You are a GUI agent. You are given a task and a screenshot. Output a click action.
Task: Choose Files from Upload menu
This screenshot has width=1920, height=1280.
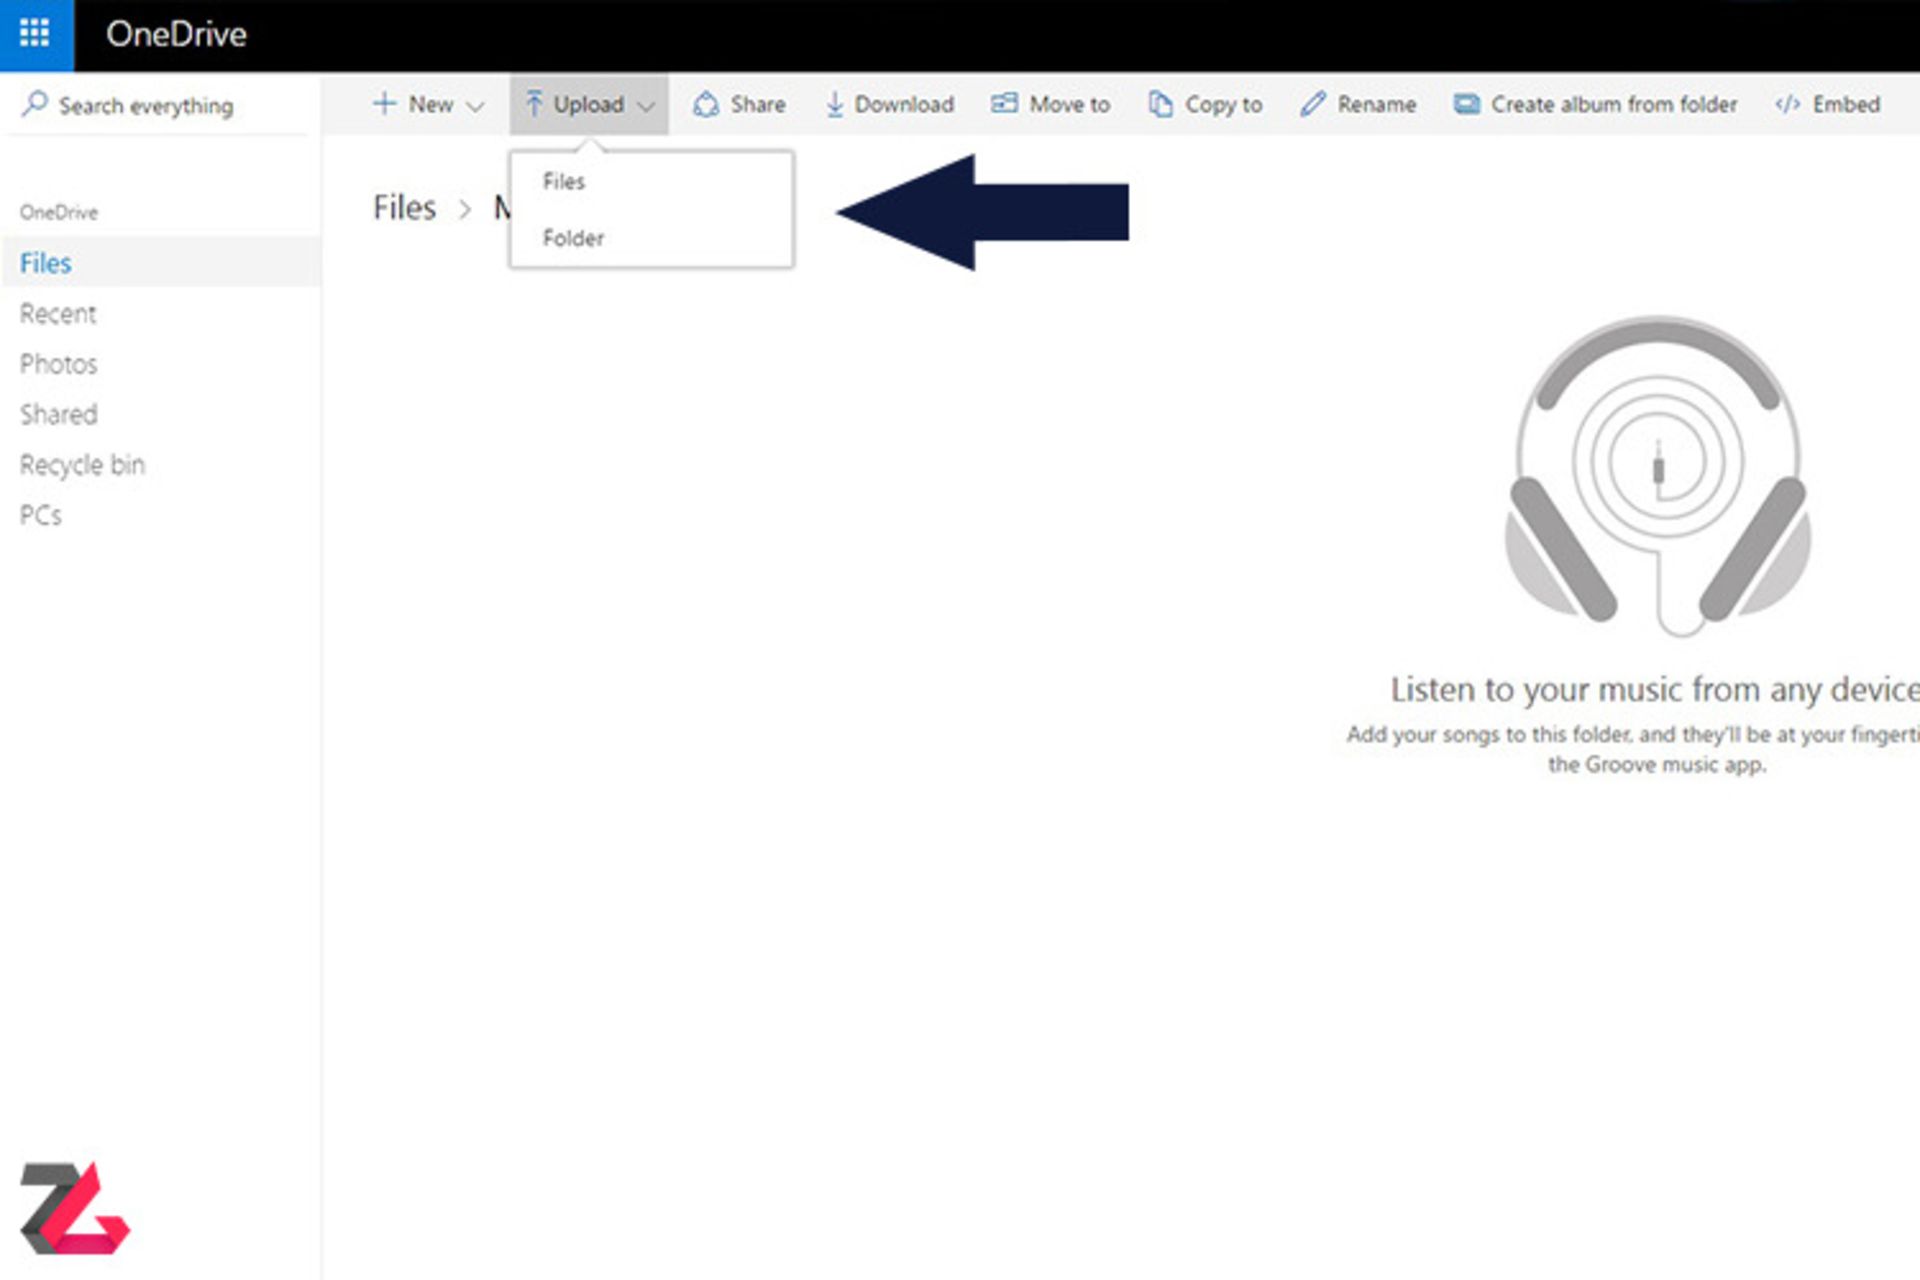coord(564,181)
